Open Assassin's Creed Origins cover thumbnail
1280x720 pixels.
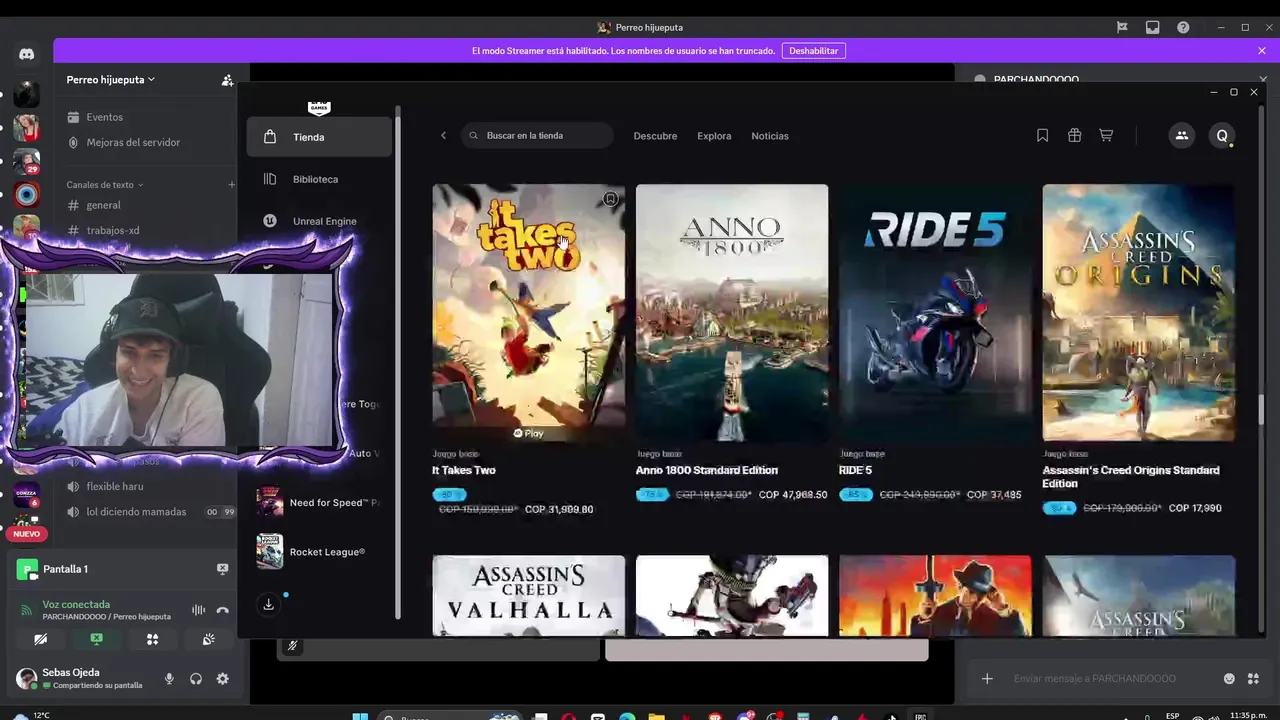pyautogui.click(x=1138, y=312)
